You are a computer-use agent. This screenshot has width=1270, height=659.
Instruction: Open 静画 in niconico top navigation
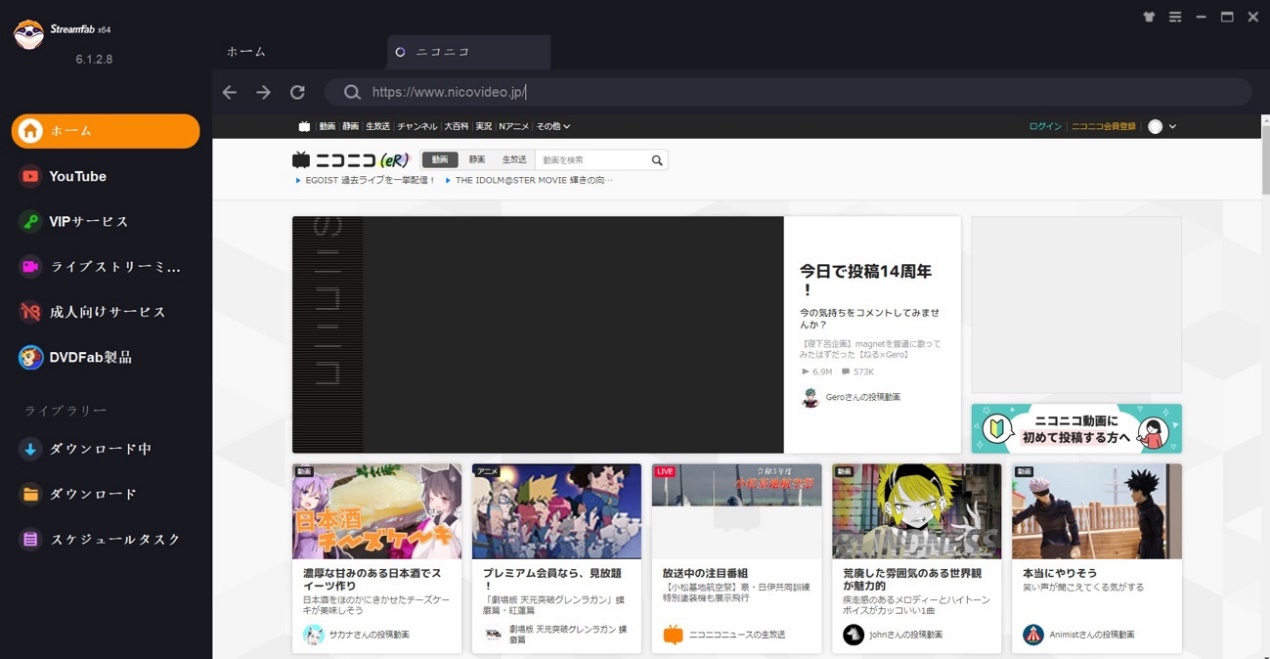coord(350,127)
